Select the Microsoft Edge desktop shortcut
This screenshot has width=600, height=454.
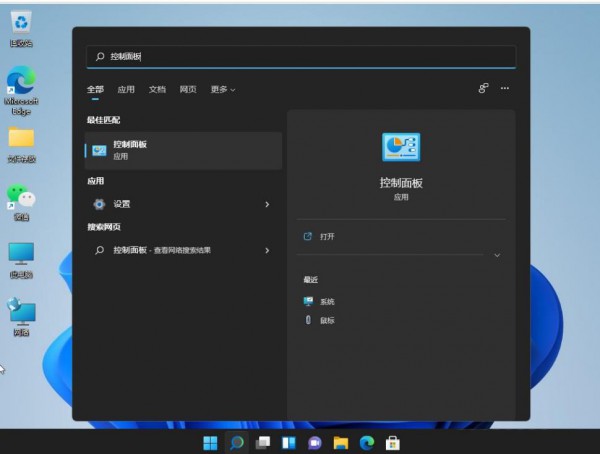(x=21, y=91)
